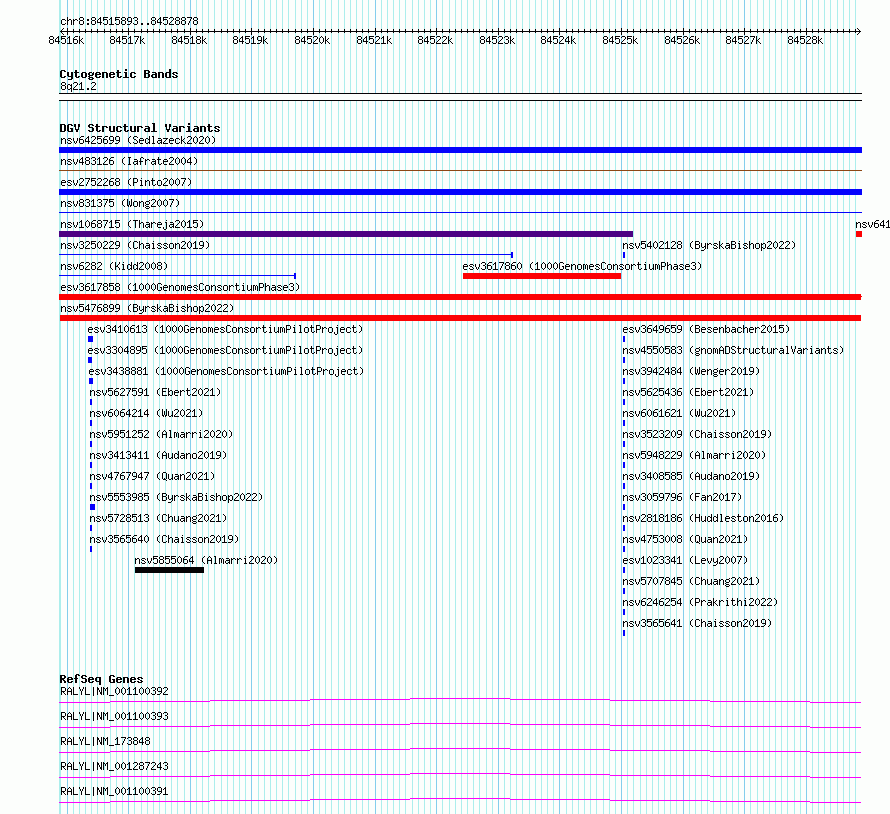Open nsv2818186 (Huddleston2016) label
Screen dimensions: 890x814
pyautogui.click(x=703, y=518)
